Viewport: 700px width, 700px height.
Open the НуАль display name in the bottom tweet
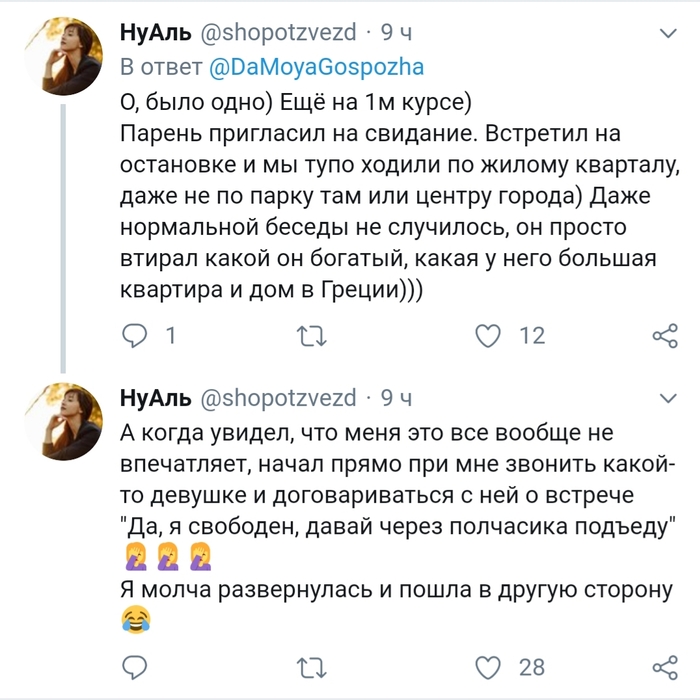(156, 398)
